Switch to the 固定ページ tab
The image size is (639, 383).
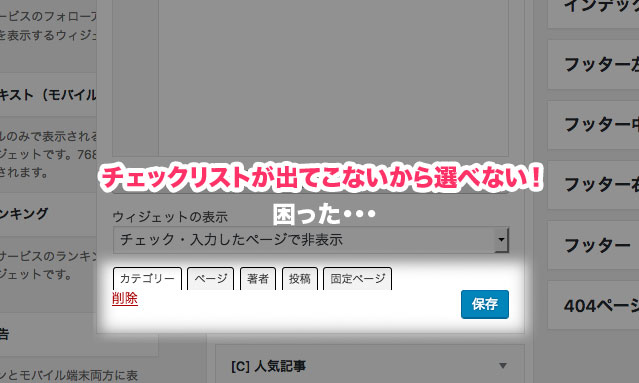coord(357,279)
